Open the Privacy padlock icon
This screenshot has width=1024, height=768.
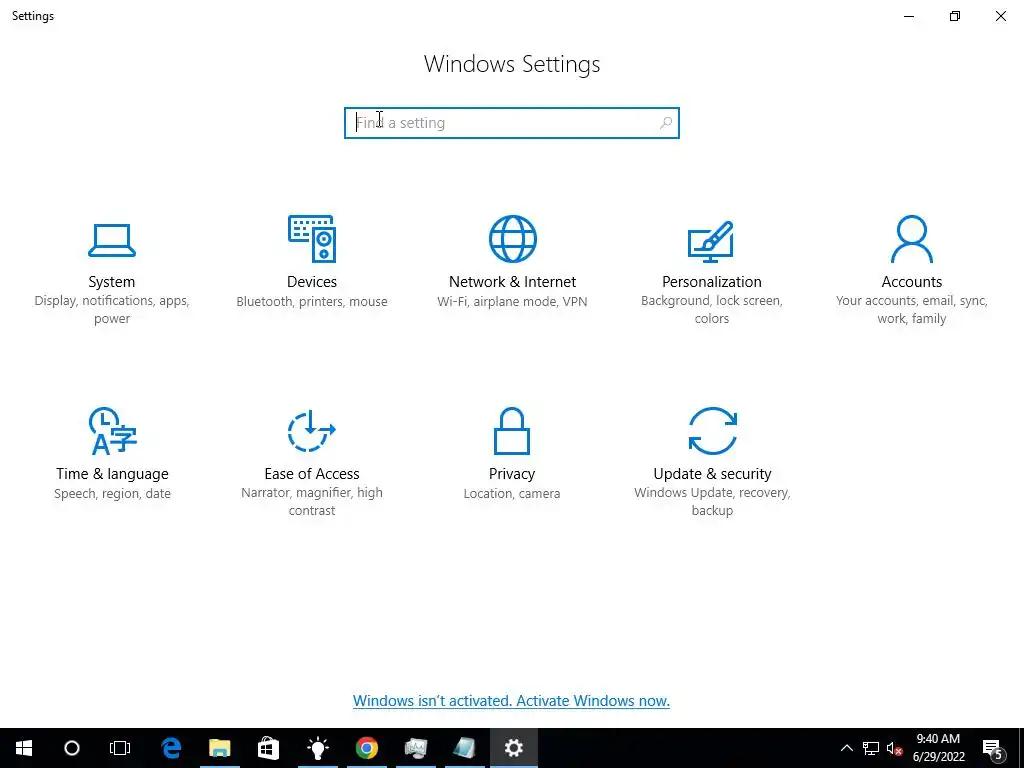[512, 431]
